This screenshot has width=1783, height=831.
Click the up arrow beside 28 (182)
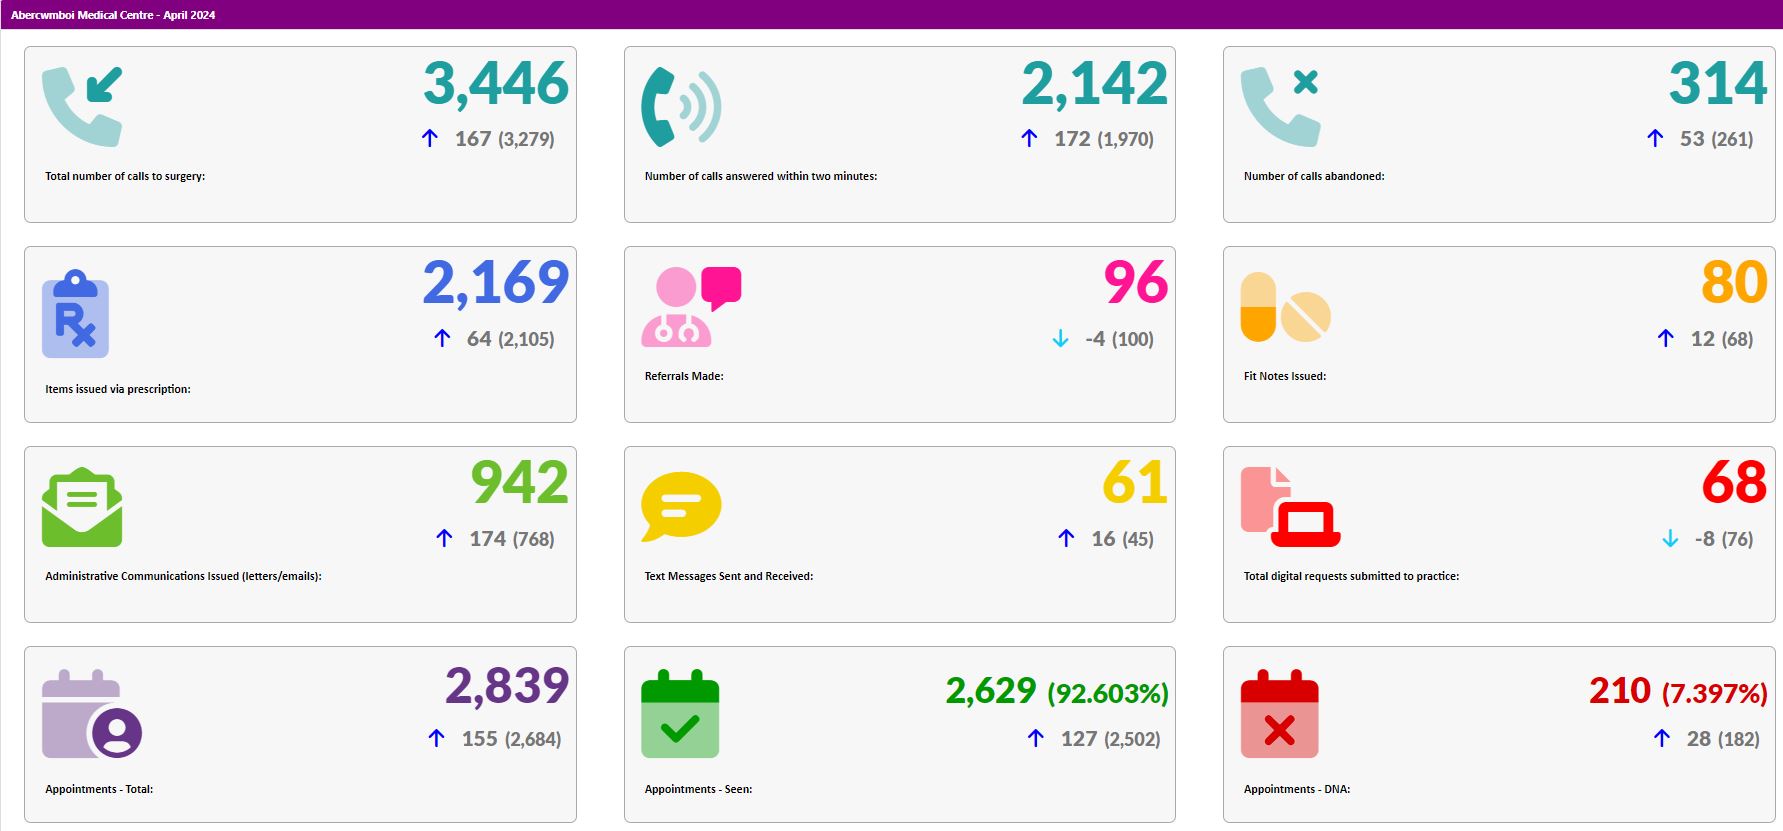1662,738
